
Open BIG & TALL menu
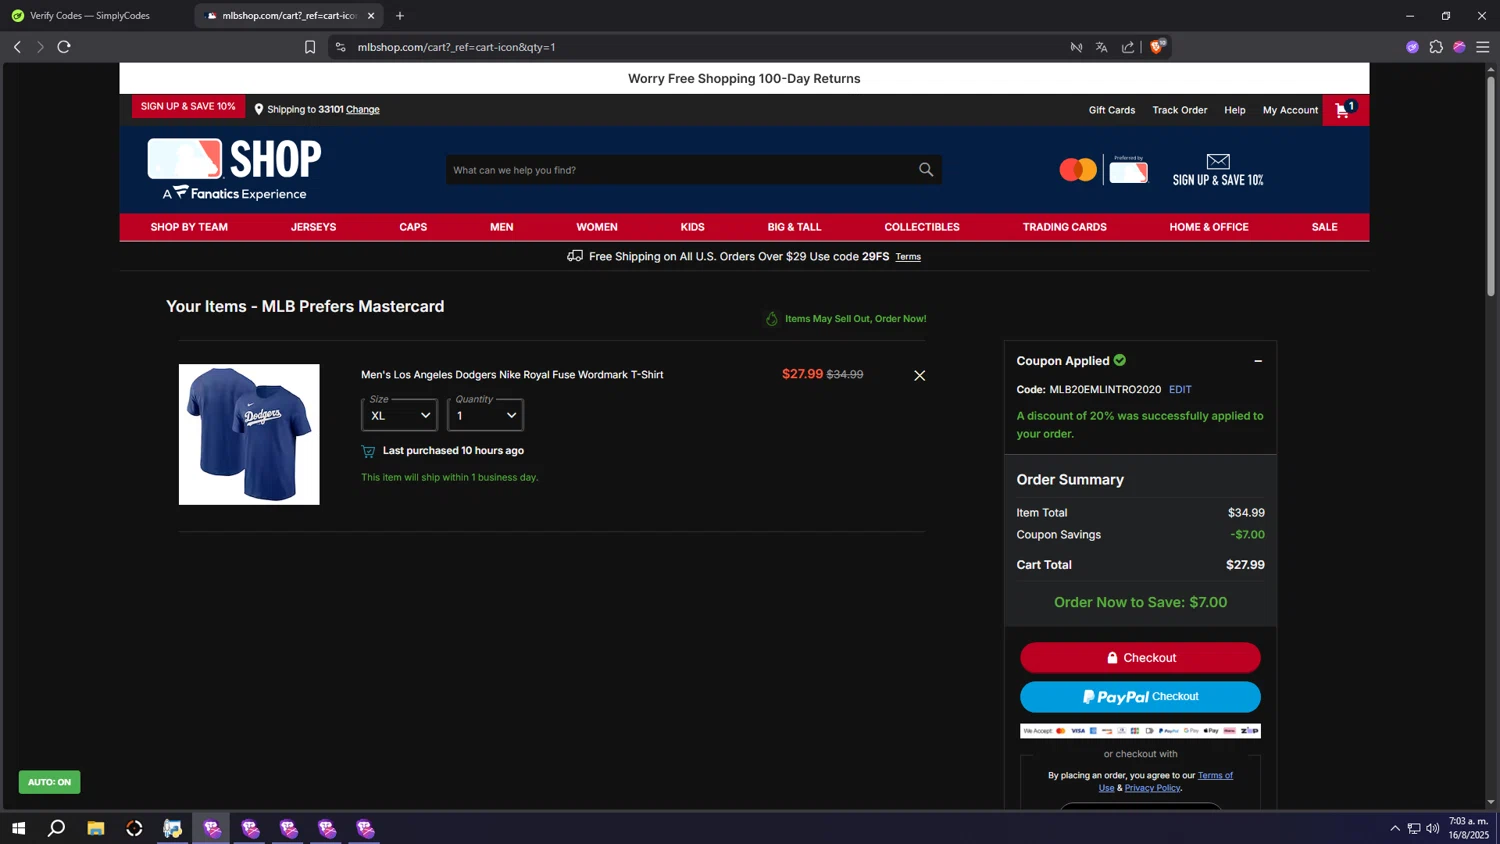(x=794, y=227)
